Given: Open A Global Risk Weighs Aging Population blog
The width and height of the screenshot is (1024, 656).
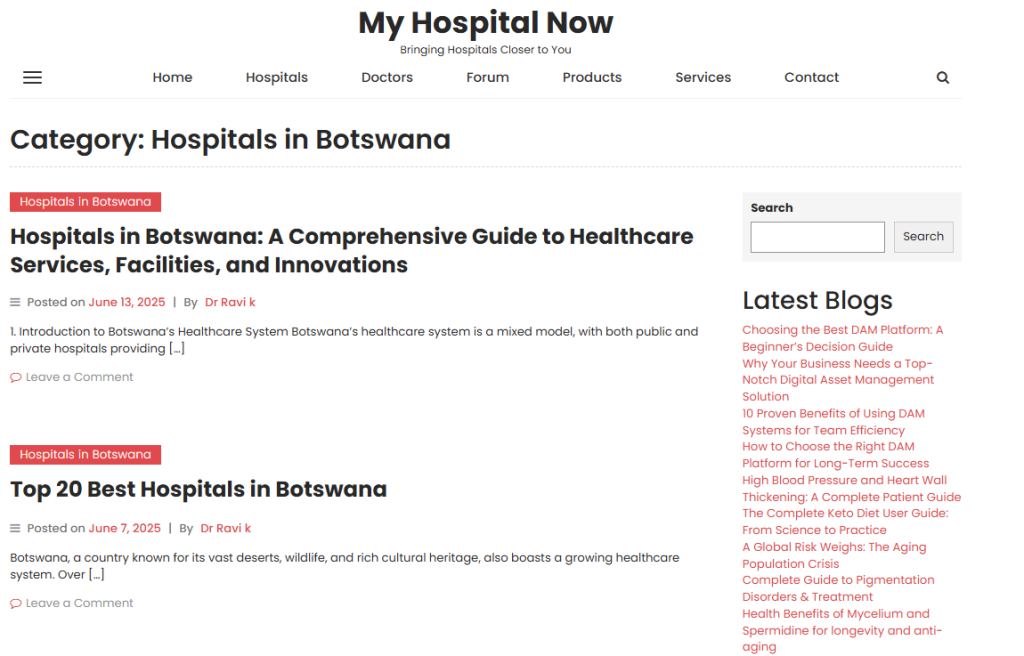Looking at the screenshot, I should [834, 555].
